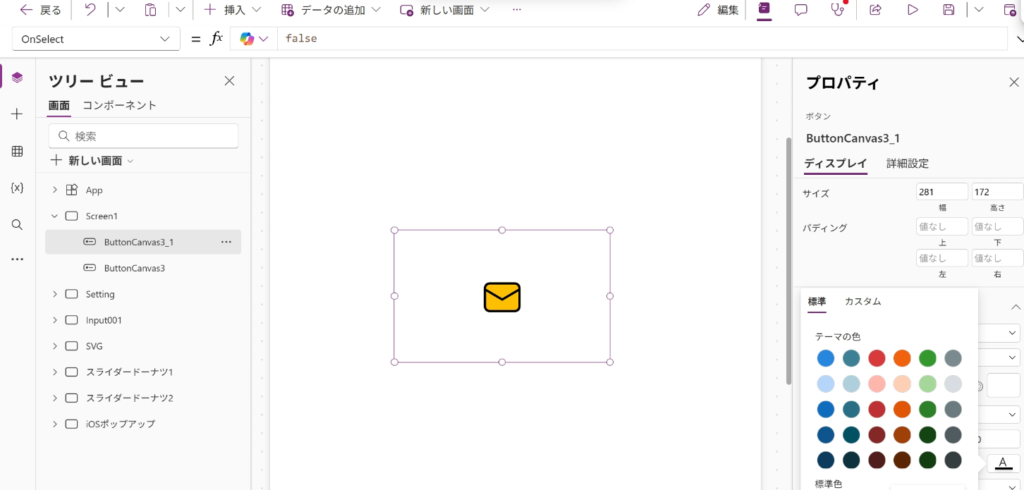Open the app checker stethoscope icon

click(837, 10)
